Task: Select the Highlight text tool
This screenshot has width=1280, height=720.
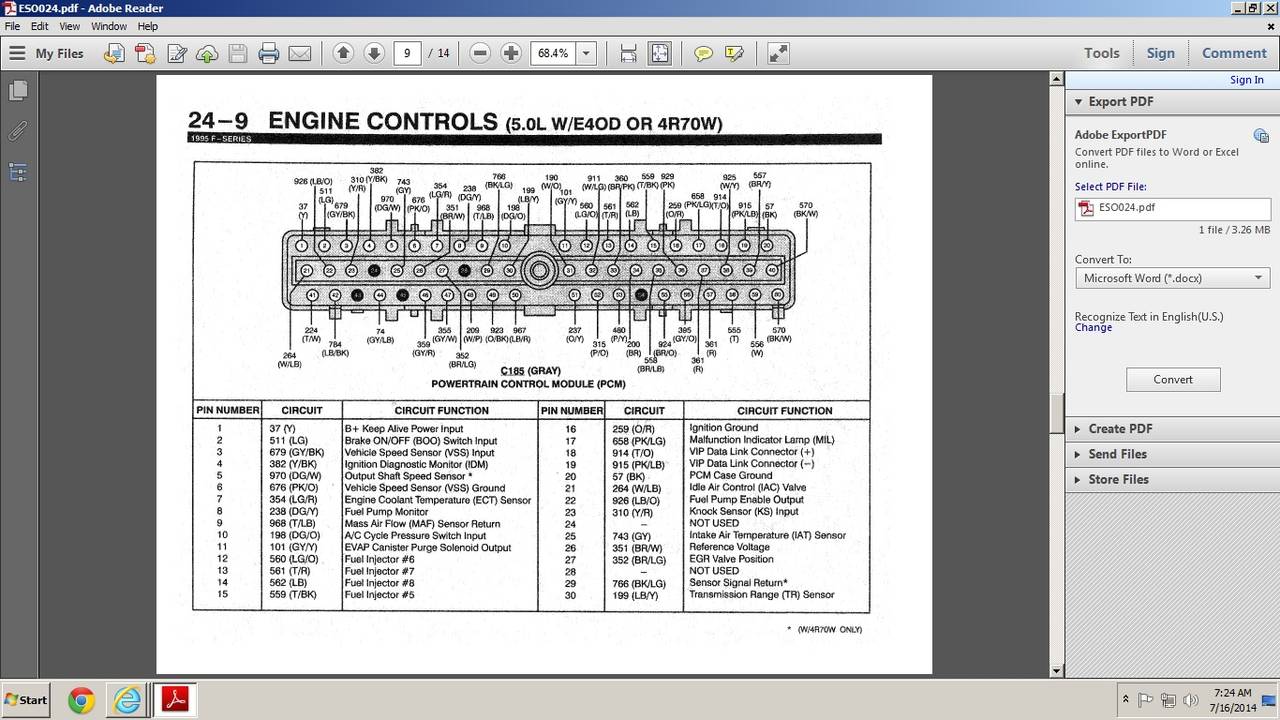Action: coord(734,53)
